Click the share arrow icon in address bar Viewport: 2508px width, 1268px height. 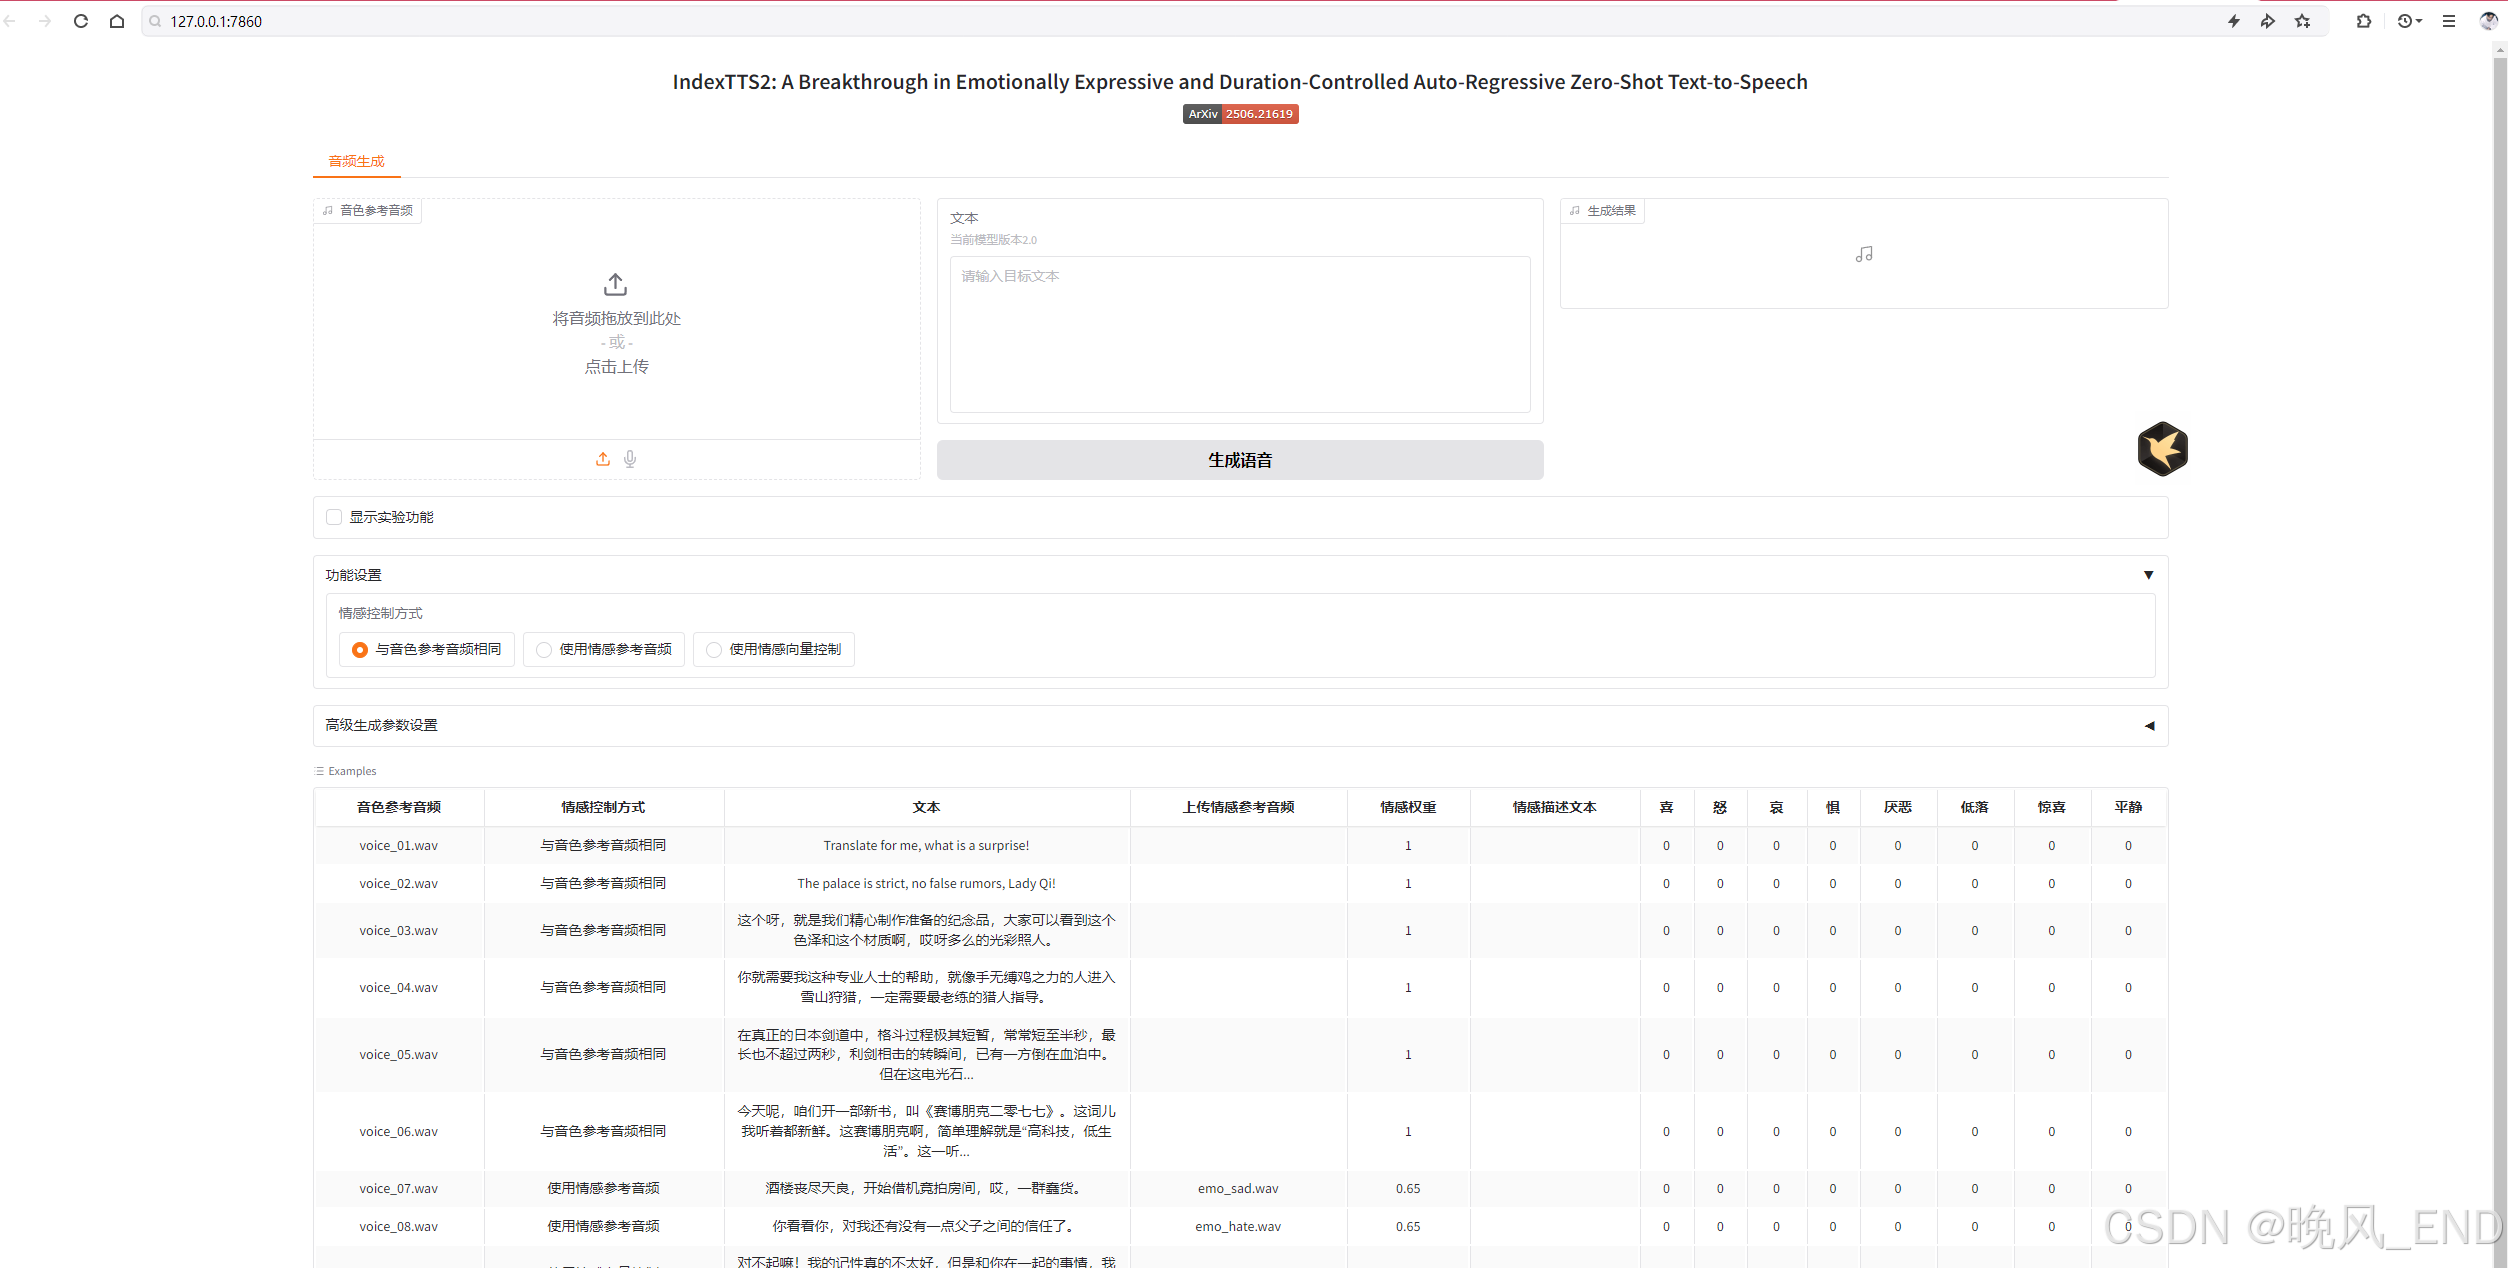tap(2268, 21)
